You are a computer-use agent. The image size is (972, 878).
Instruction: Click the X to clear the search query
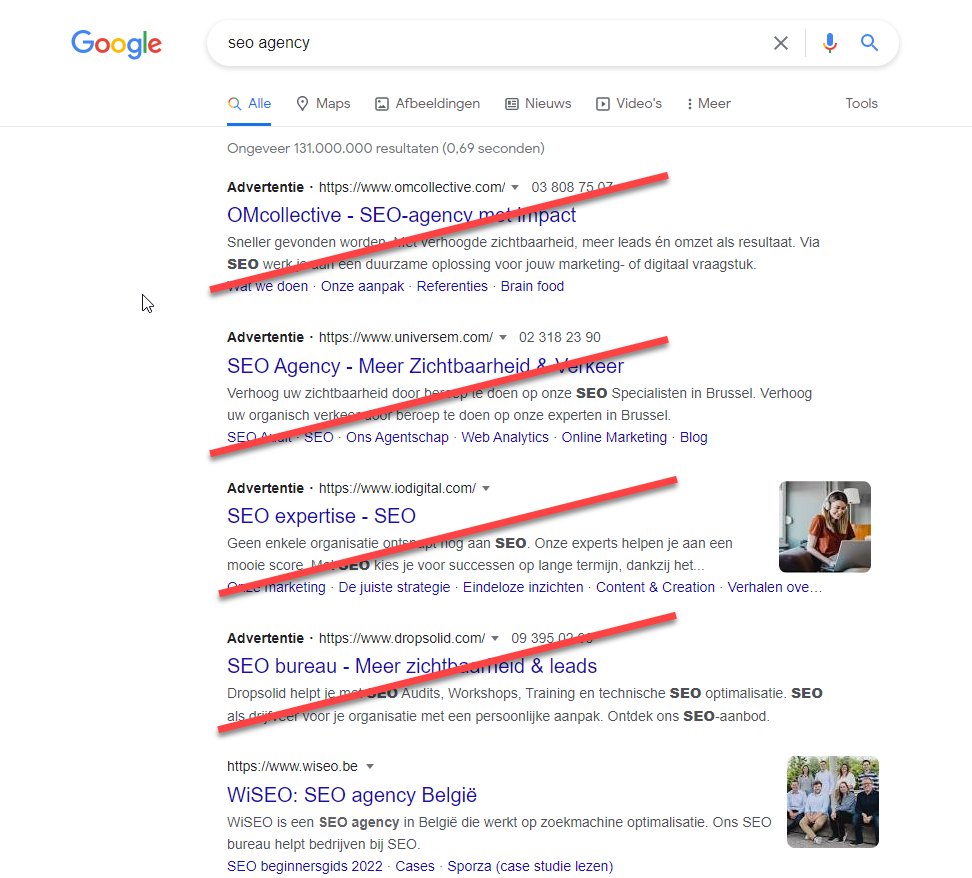[781, 43]
